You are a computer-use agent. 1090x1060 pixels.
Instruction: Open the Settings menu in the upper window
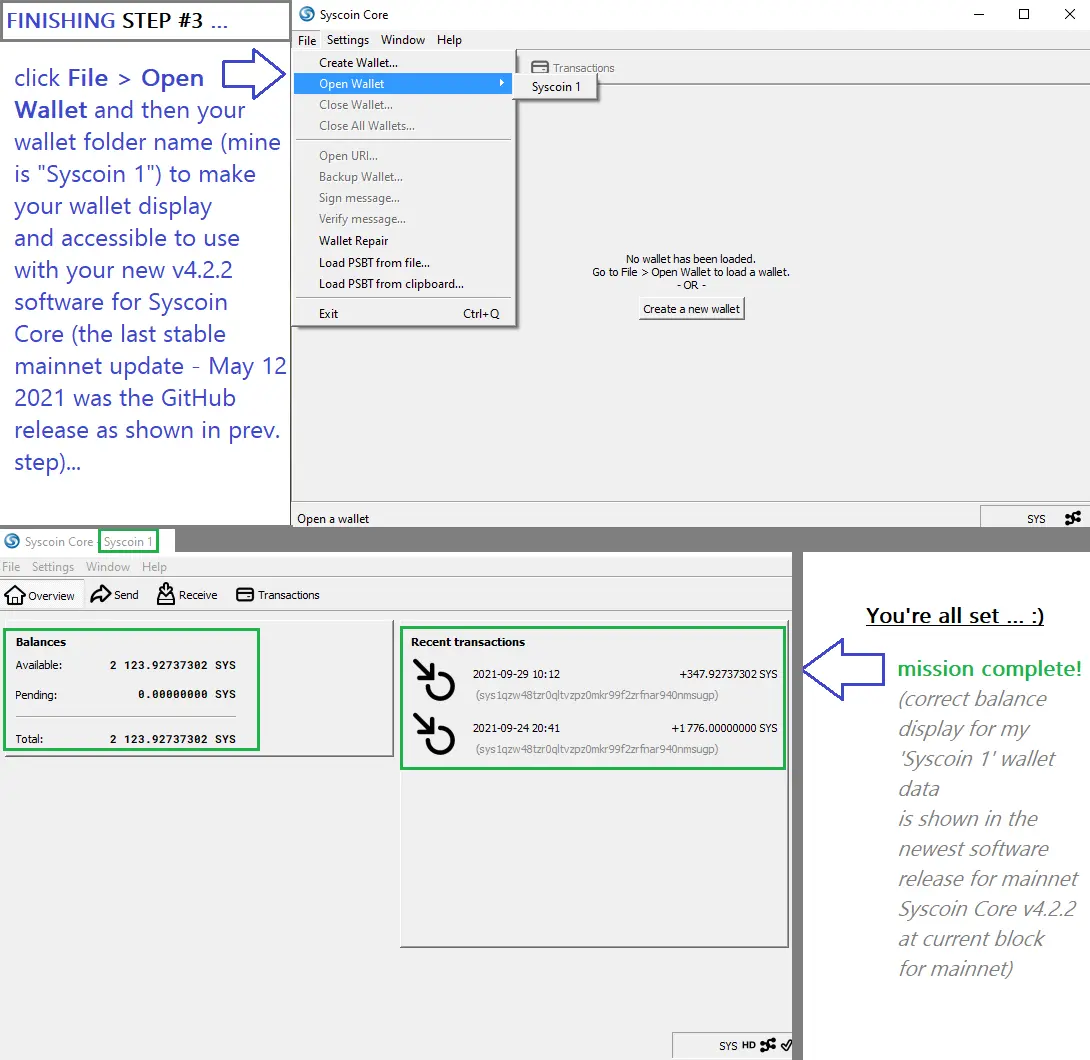(348, 40)
